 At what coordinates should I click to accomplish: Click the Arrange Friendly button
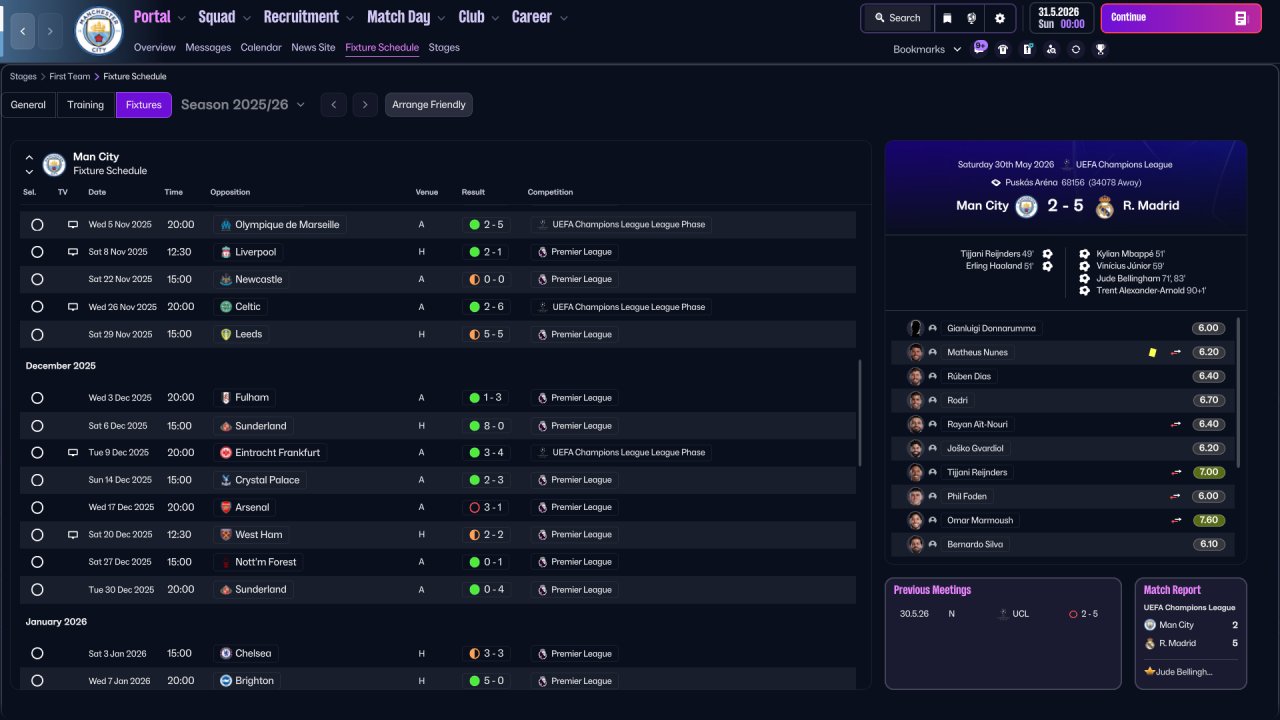click(x=429, y=105)
